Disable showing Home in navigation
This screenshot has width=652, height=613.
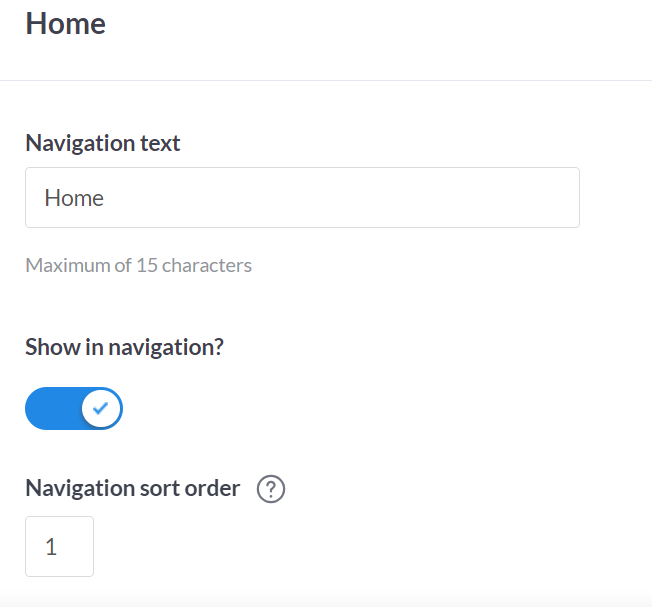[74, 408]
